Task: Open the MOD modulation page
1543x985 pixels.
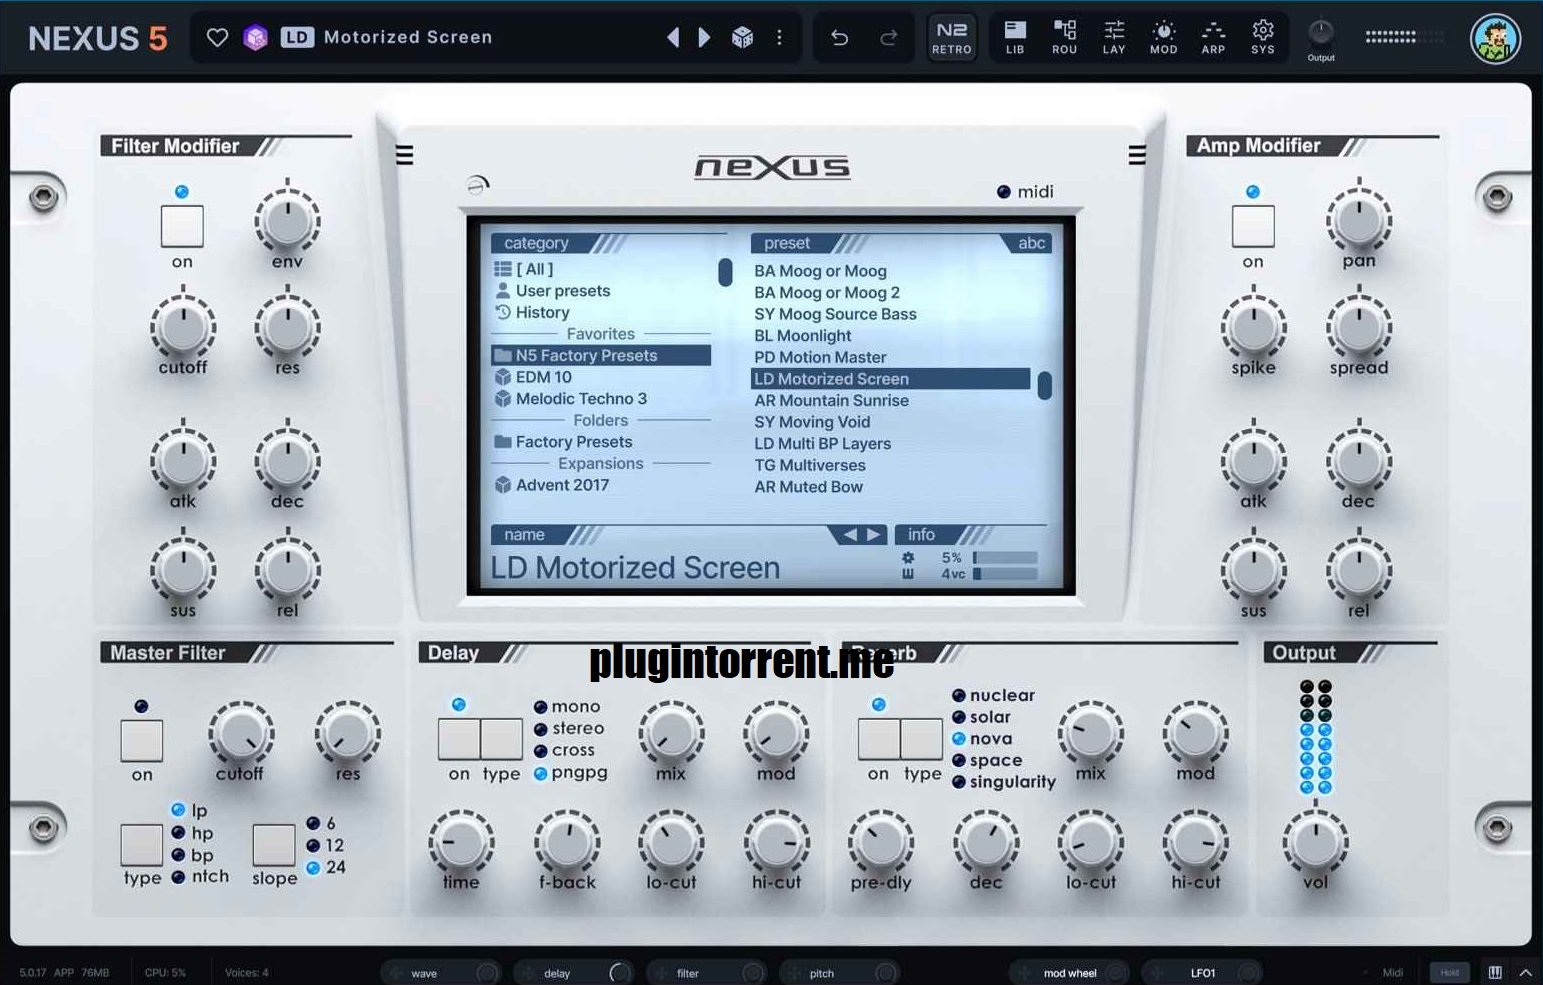Action: [1164, 38]
